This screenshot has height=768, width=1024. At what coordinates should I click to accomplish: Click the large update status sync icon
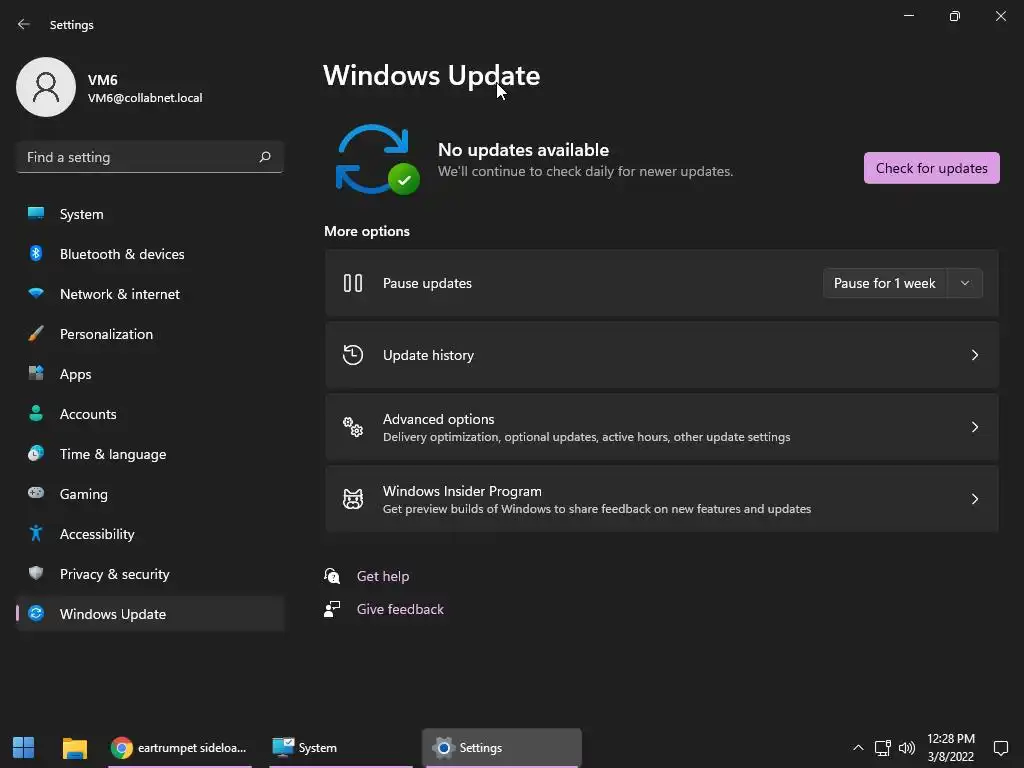[377, 159]
